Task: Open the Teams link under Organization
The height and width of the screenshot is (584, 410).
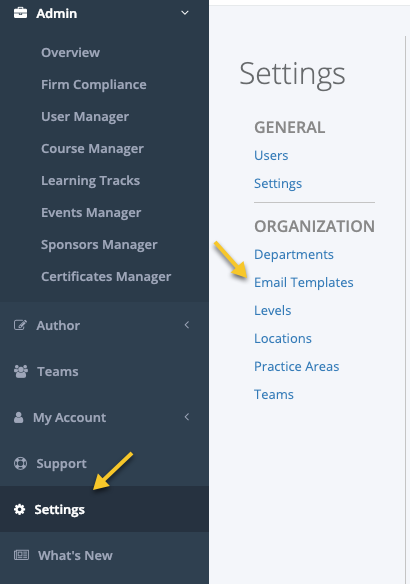Action: 274,394
